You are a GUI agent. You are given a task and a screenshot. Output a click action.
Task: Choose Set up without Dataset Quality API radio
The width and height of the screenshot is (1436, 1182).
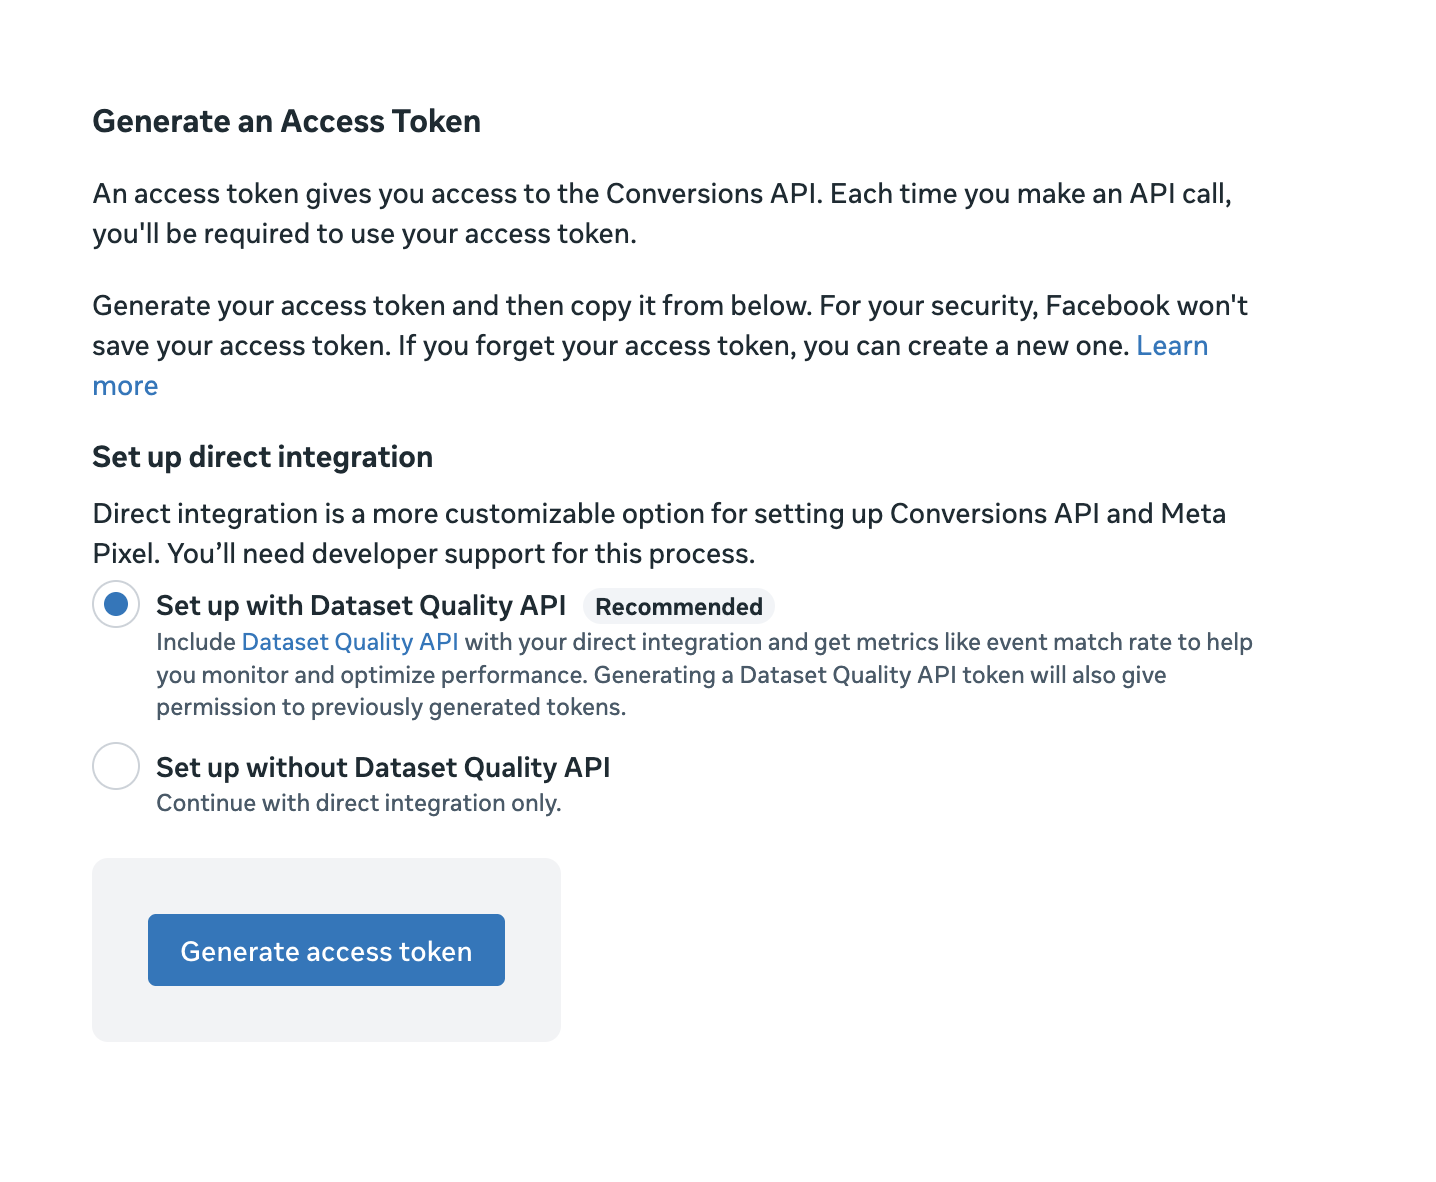(x=116, y=766)
